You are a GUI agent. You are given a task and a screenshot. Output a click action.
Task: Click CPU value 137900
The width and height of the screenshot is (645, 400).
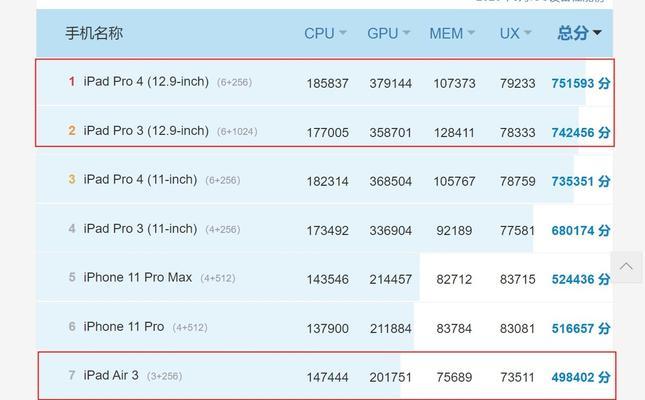point(327,328)
